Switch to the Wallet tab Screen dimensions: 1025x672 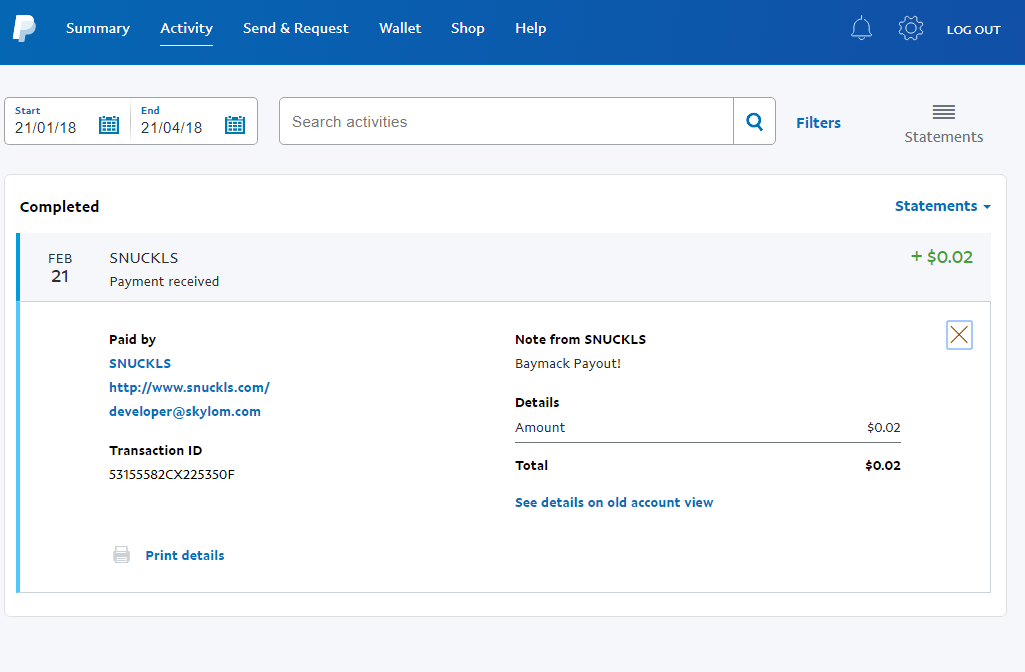[400, 28]
